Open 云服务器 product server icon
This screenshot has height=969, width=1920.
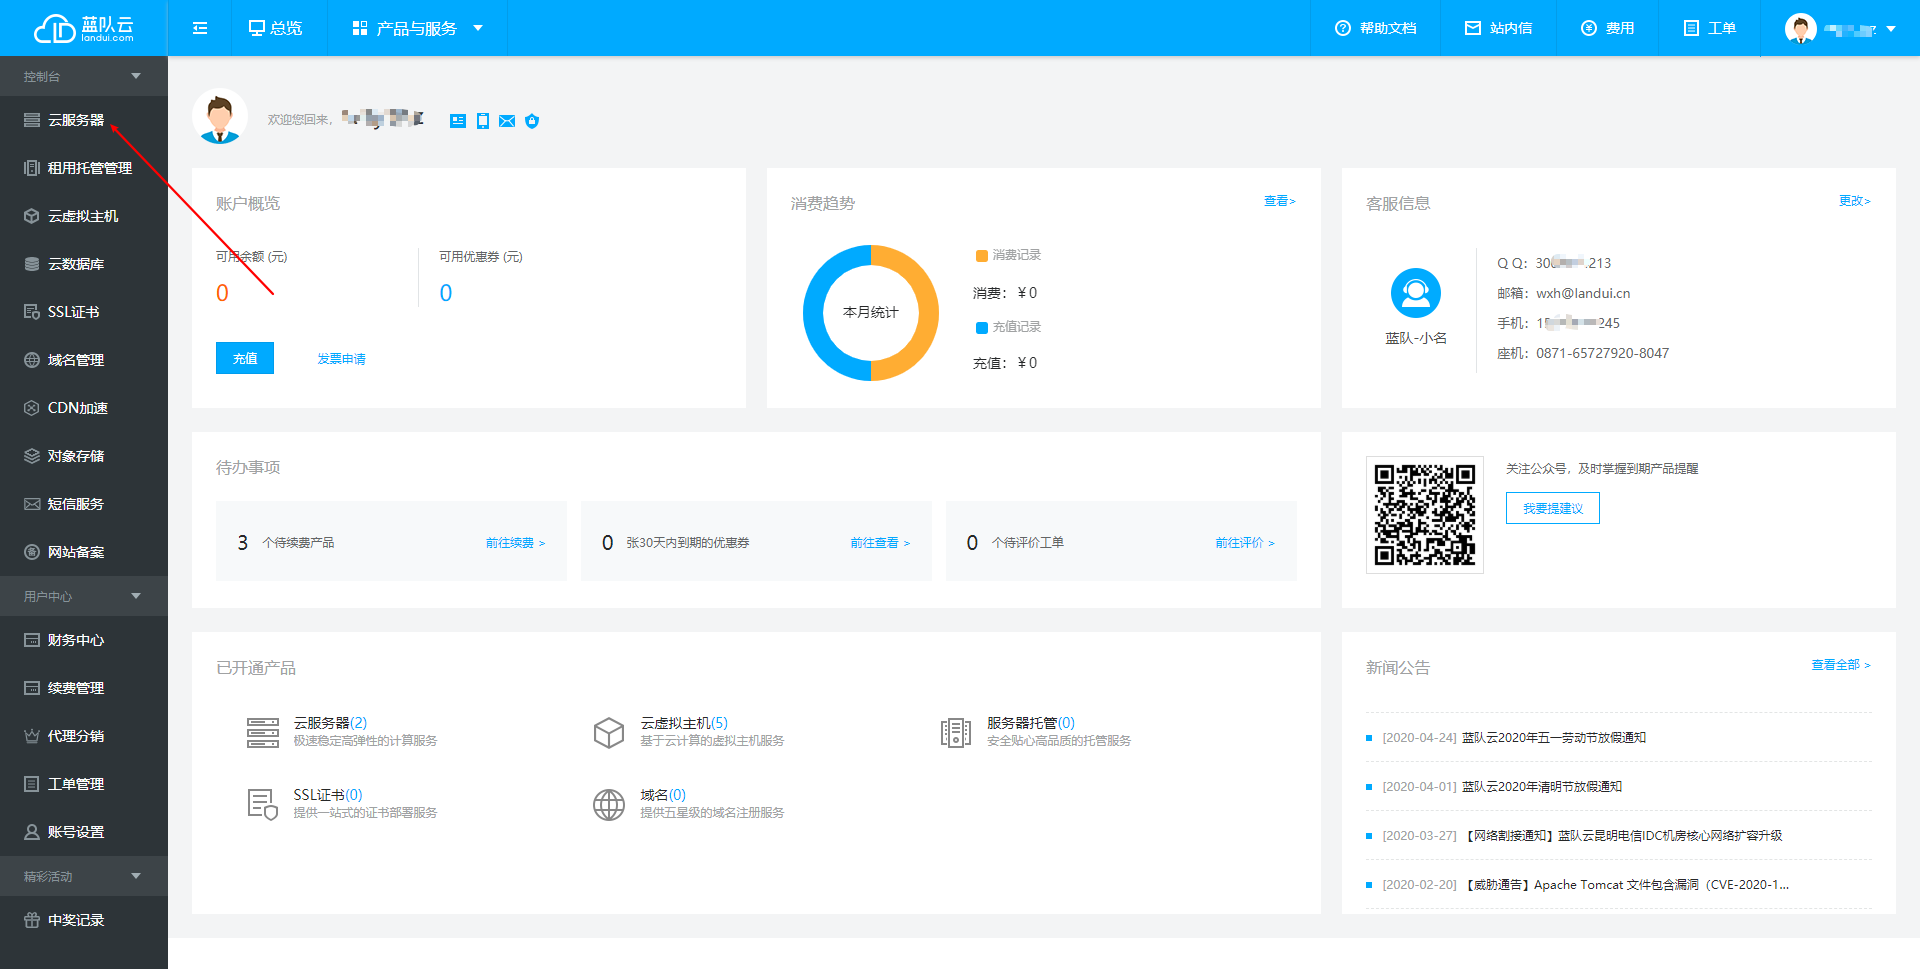tap(262, 732)
